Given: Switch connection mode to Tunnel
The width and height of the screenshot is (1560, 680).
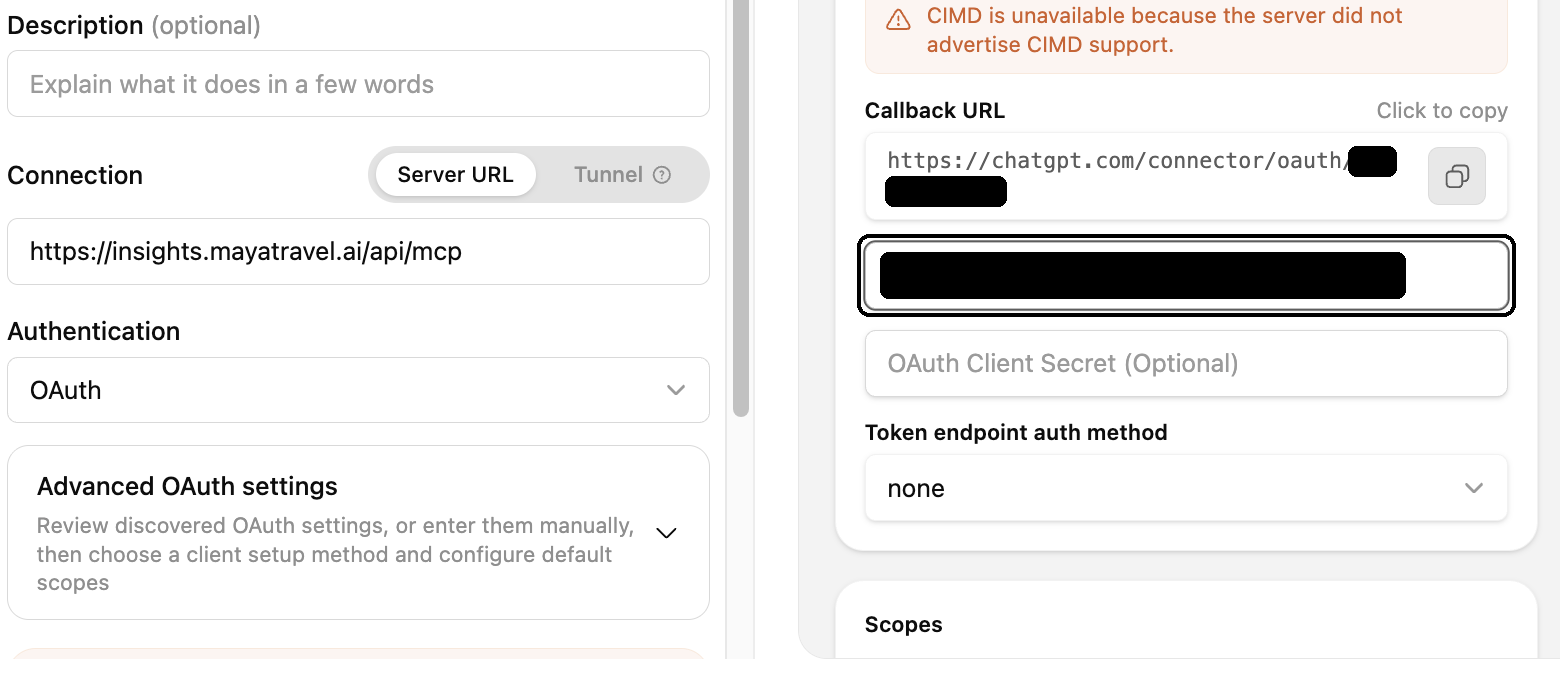Looking at the screenshot, I should (x=622, y=175).
